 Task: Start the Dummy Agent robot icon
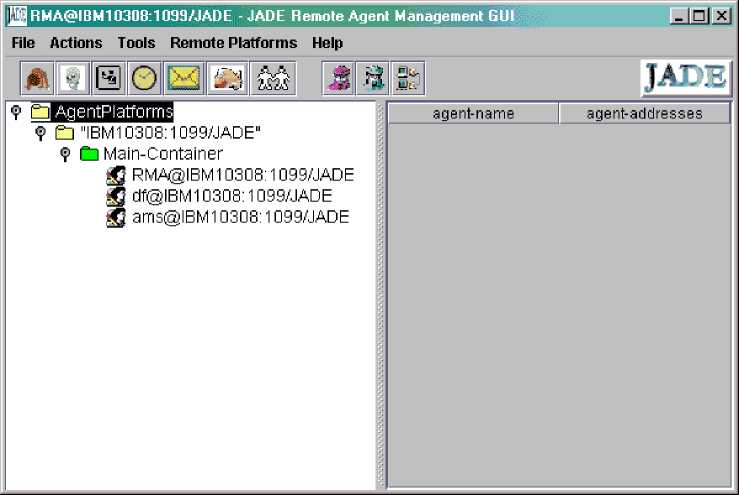(x=373, y=78)
